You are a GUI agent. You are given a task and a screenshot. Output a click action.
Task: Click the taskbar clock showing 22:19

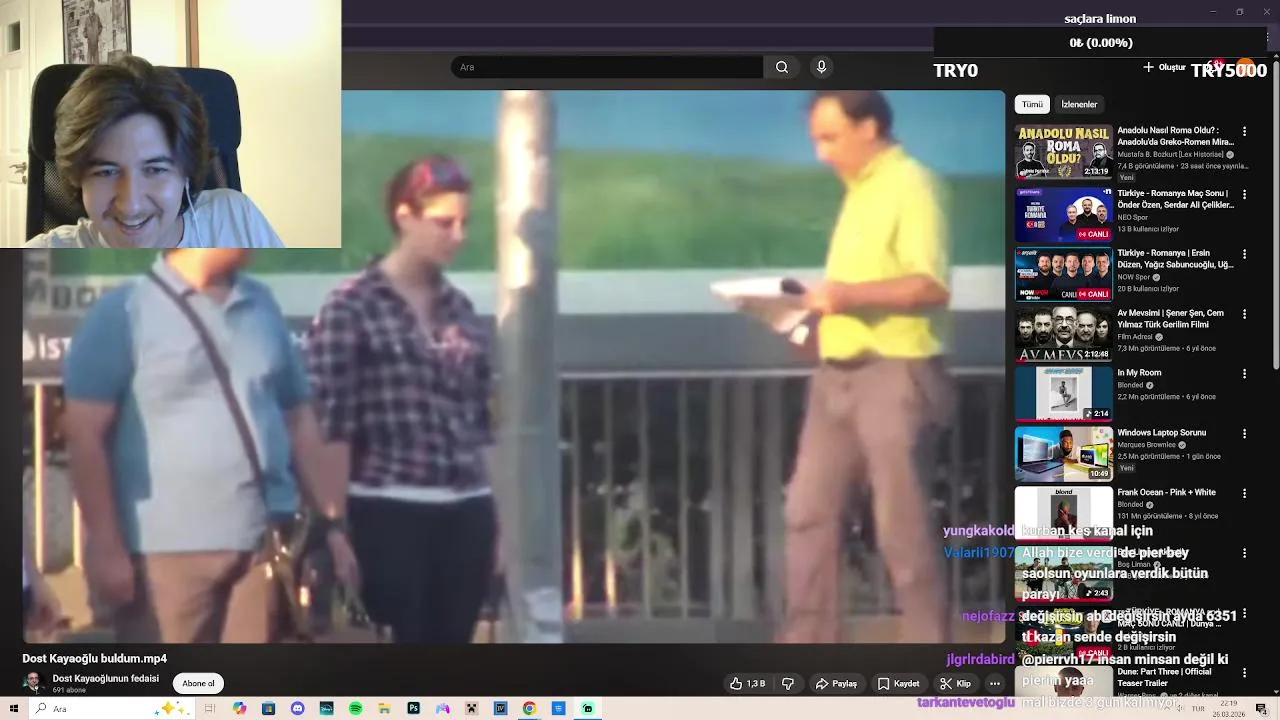point(1231,709)
